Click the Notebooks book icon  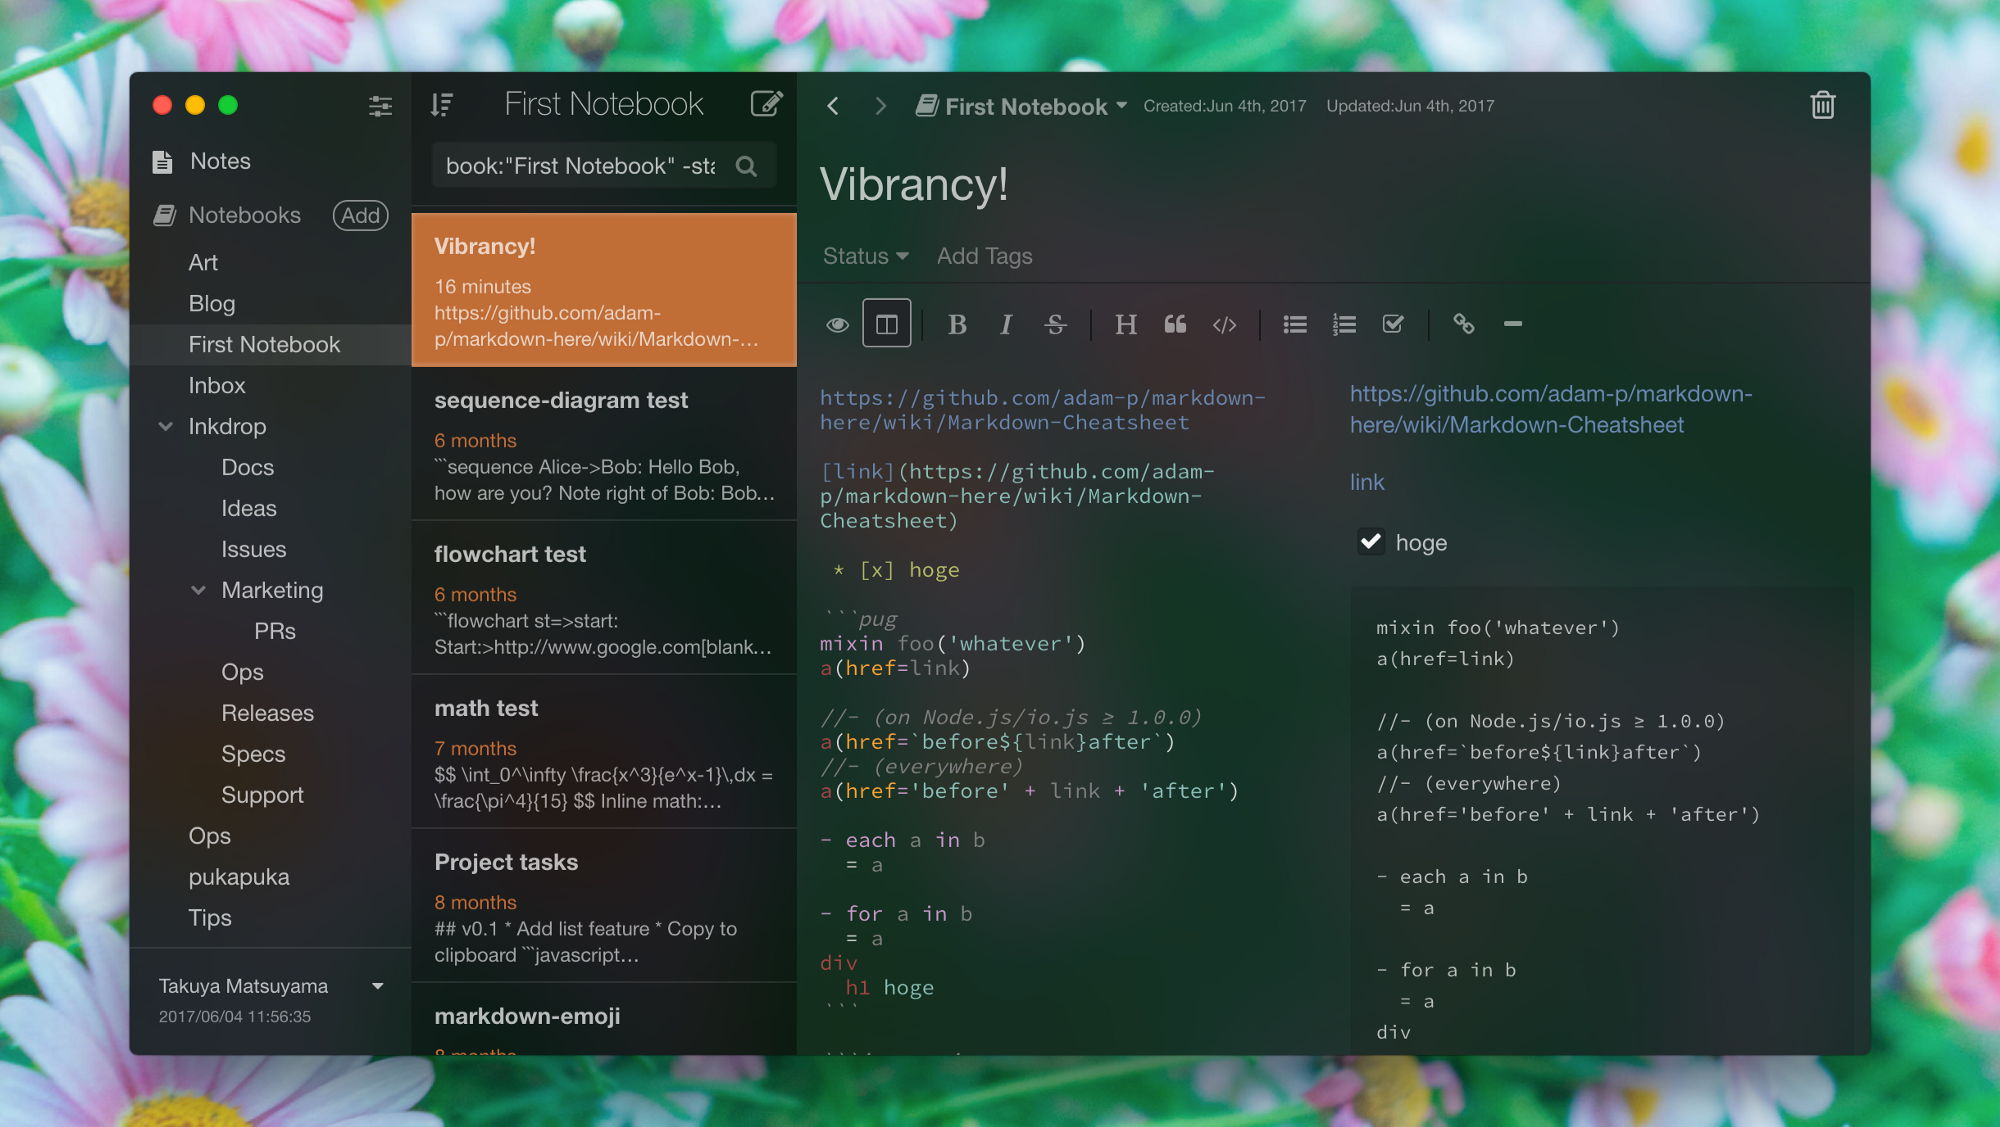click(164, 215)
